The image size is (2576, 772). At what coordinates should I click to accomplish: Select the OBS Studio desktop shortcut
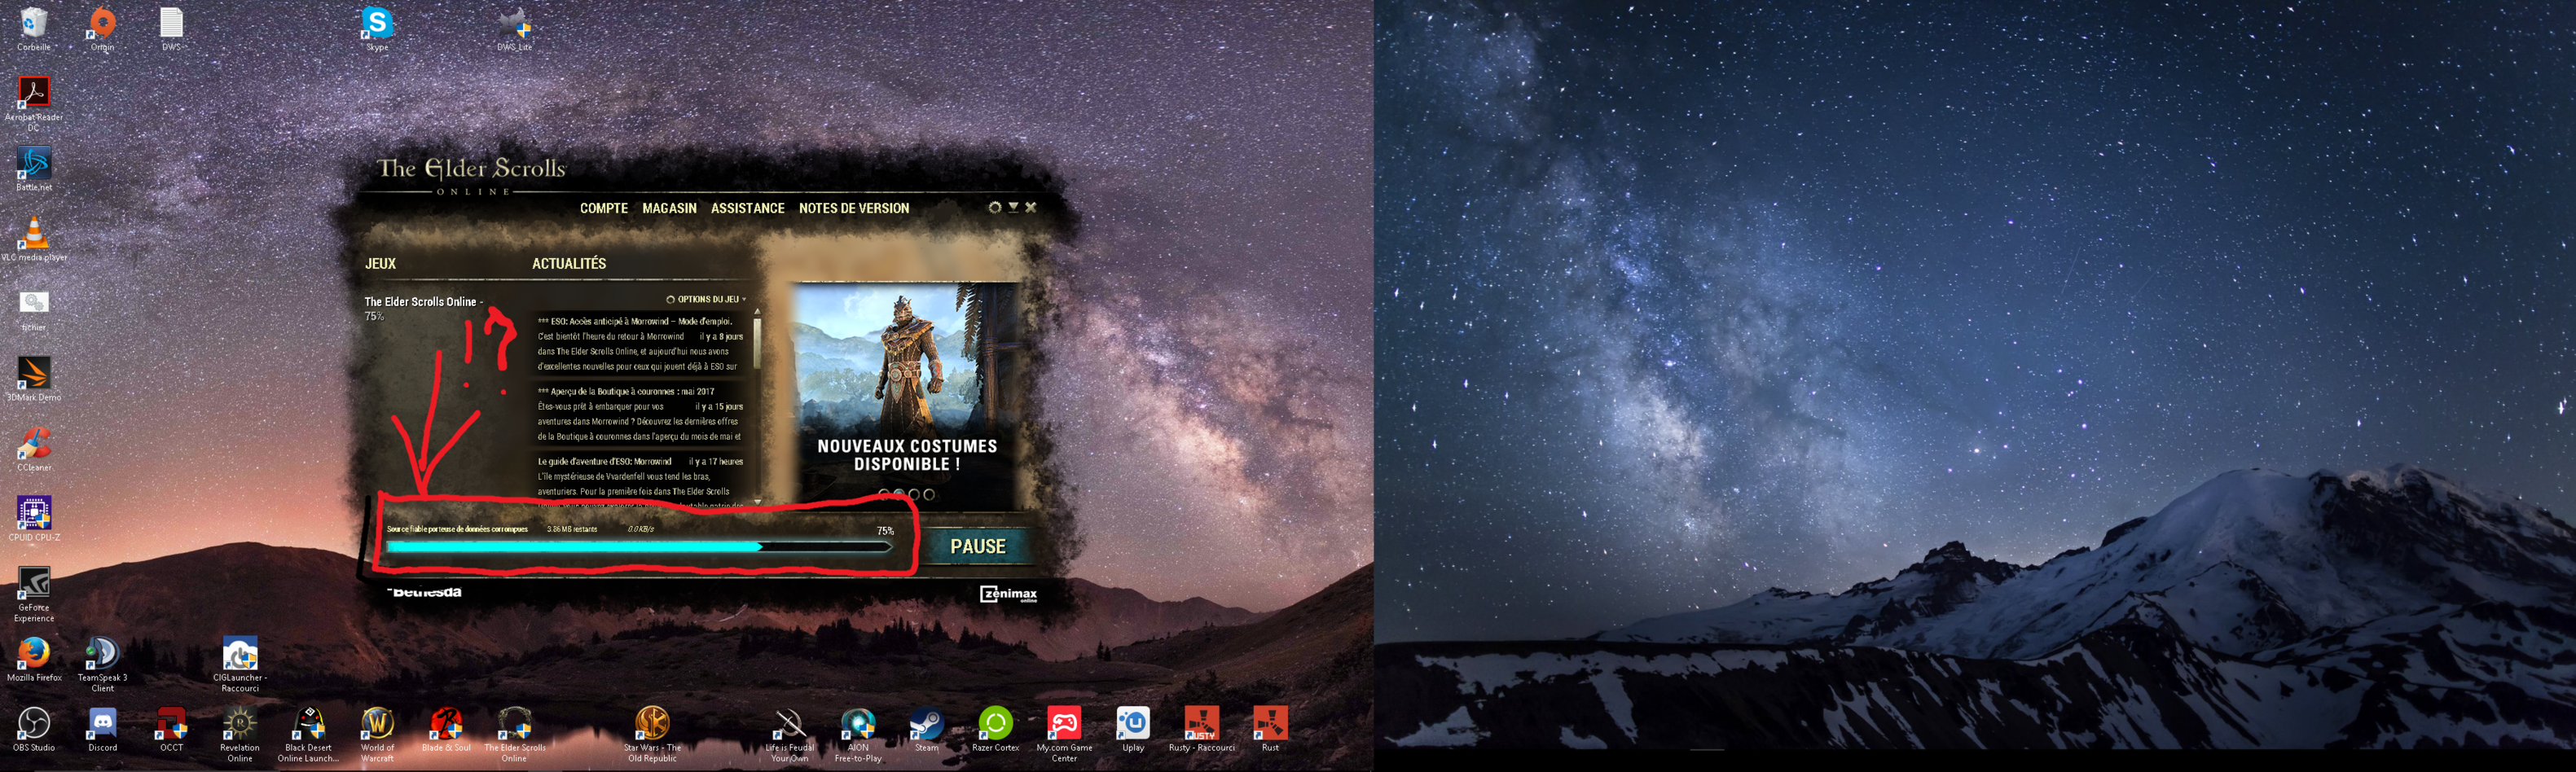tap(34, 729)
